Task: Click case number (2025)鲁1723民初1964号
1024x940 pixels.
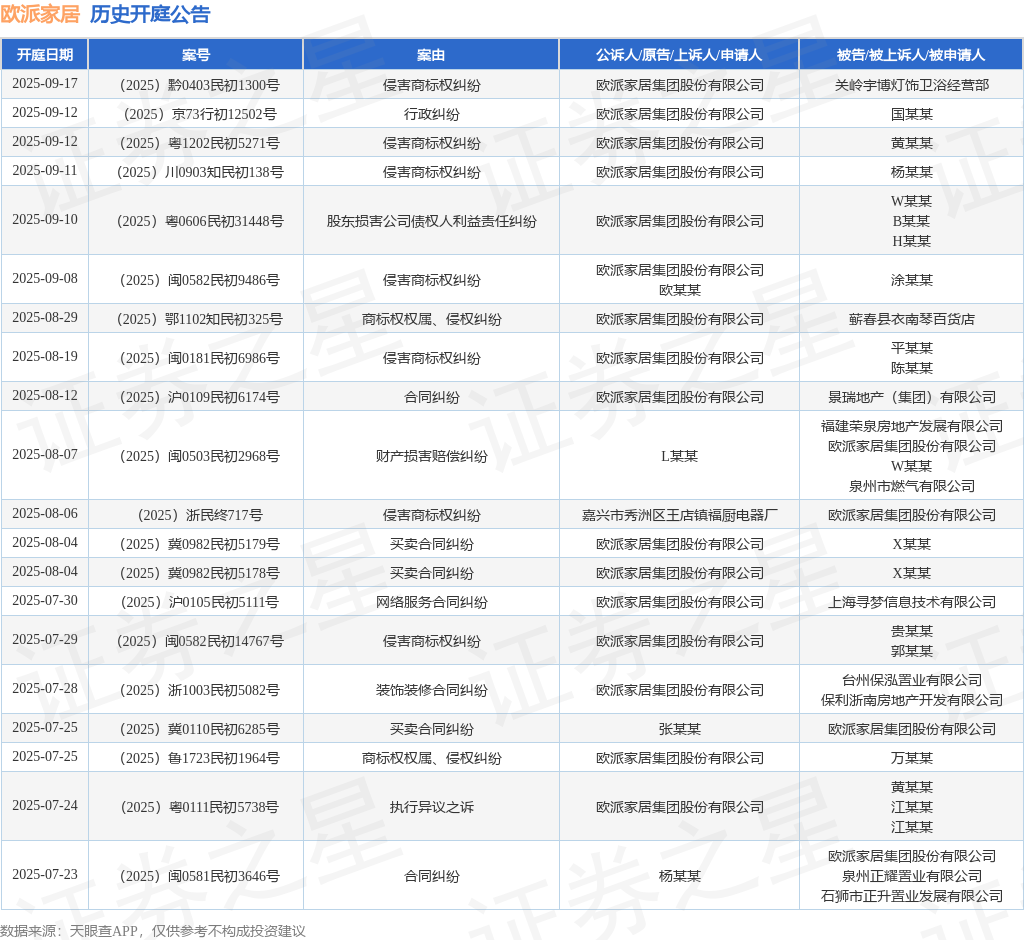Action: pyautogui.click(x=196, y=758)
